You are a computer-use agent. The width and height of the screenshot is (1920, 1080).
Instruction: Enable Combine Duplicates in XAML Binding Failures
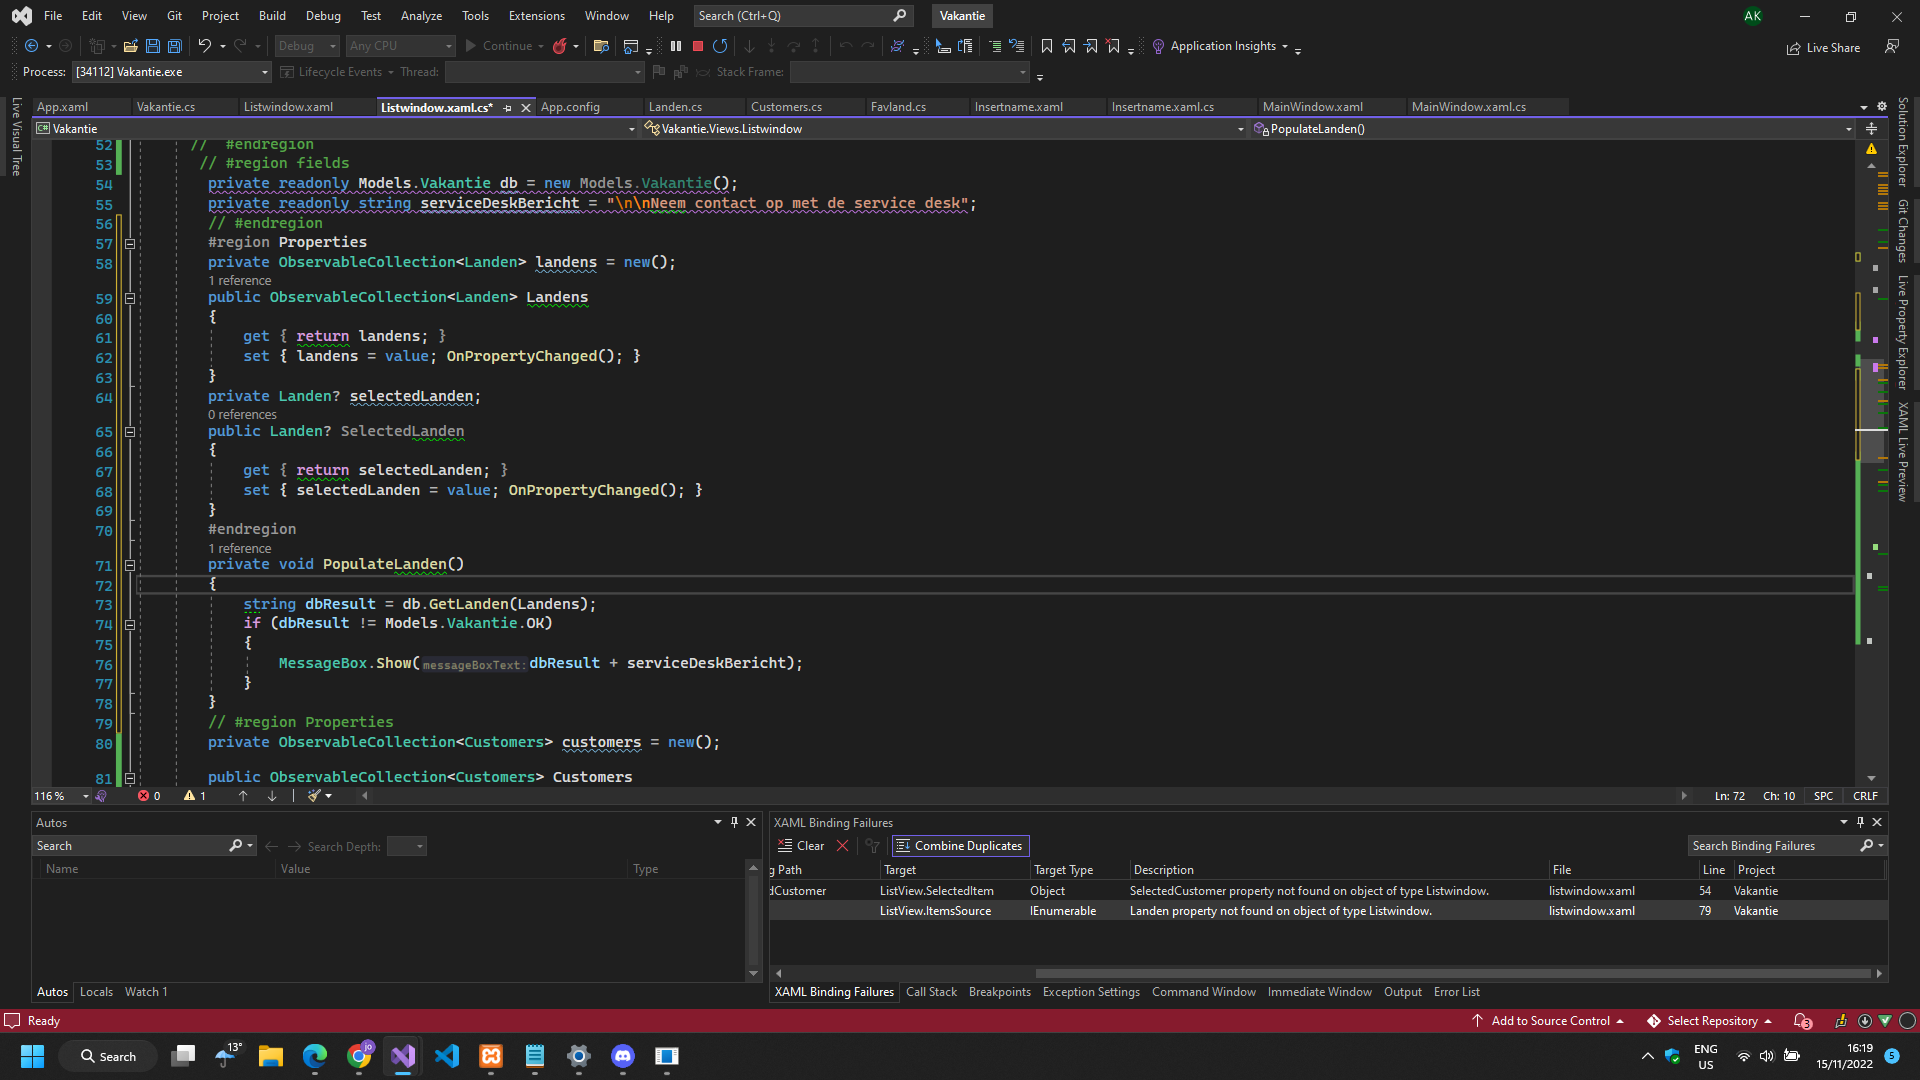959,845
